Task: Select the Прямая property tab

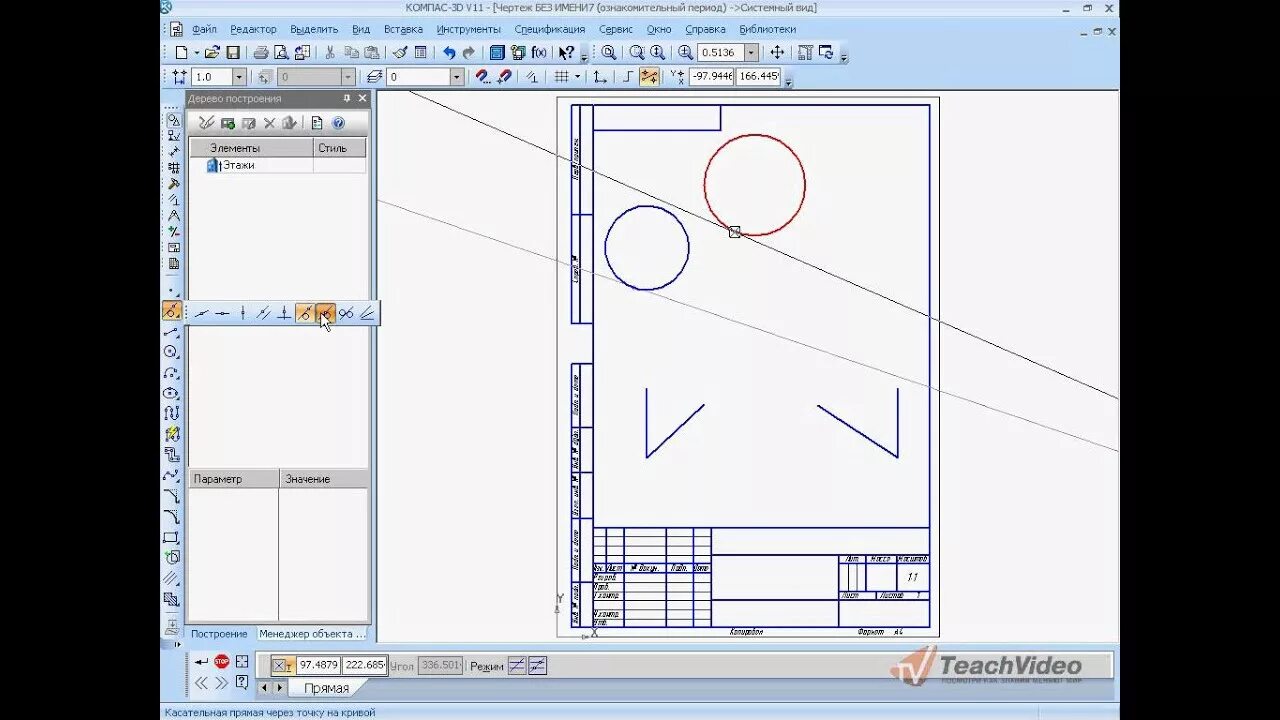Action: 326,688
